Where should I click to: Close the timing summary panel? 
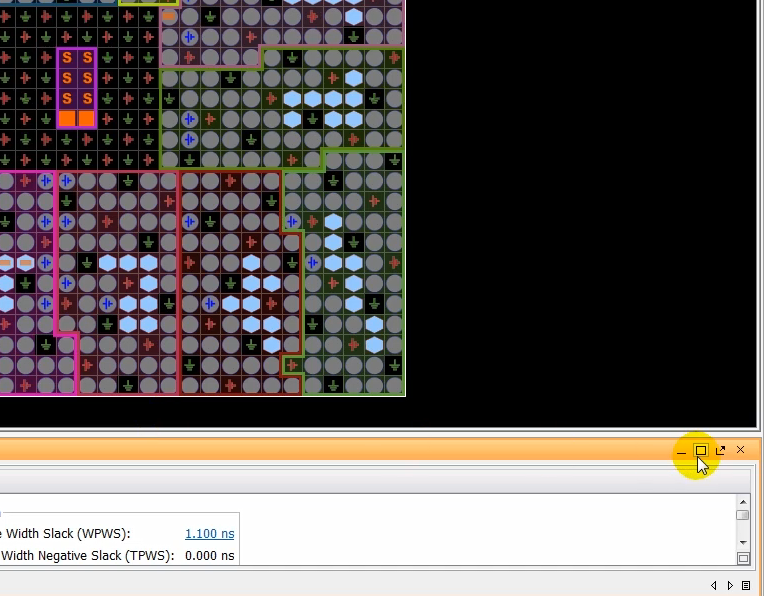(740, 450)
